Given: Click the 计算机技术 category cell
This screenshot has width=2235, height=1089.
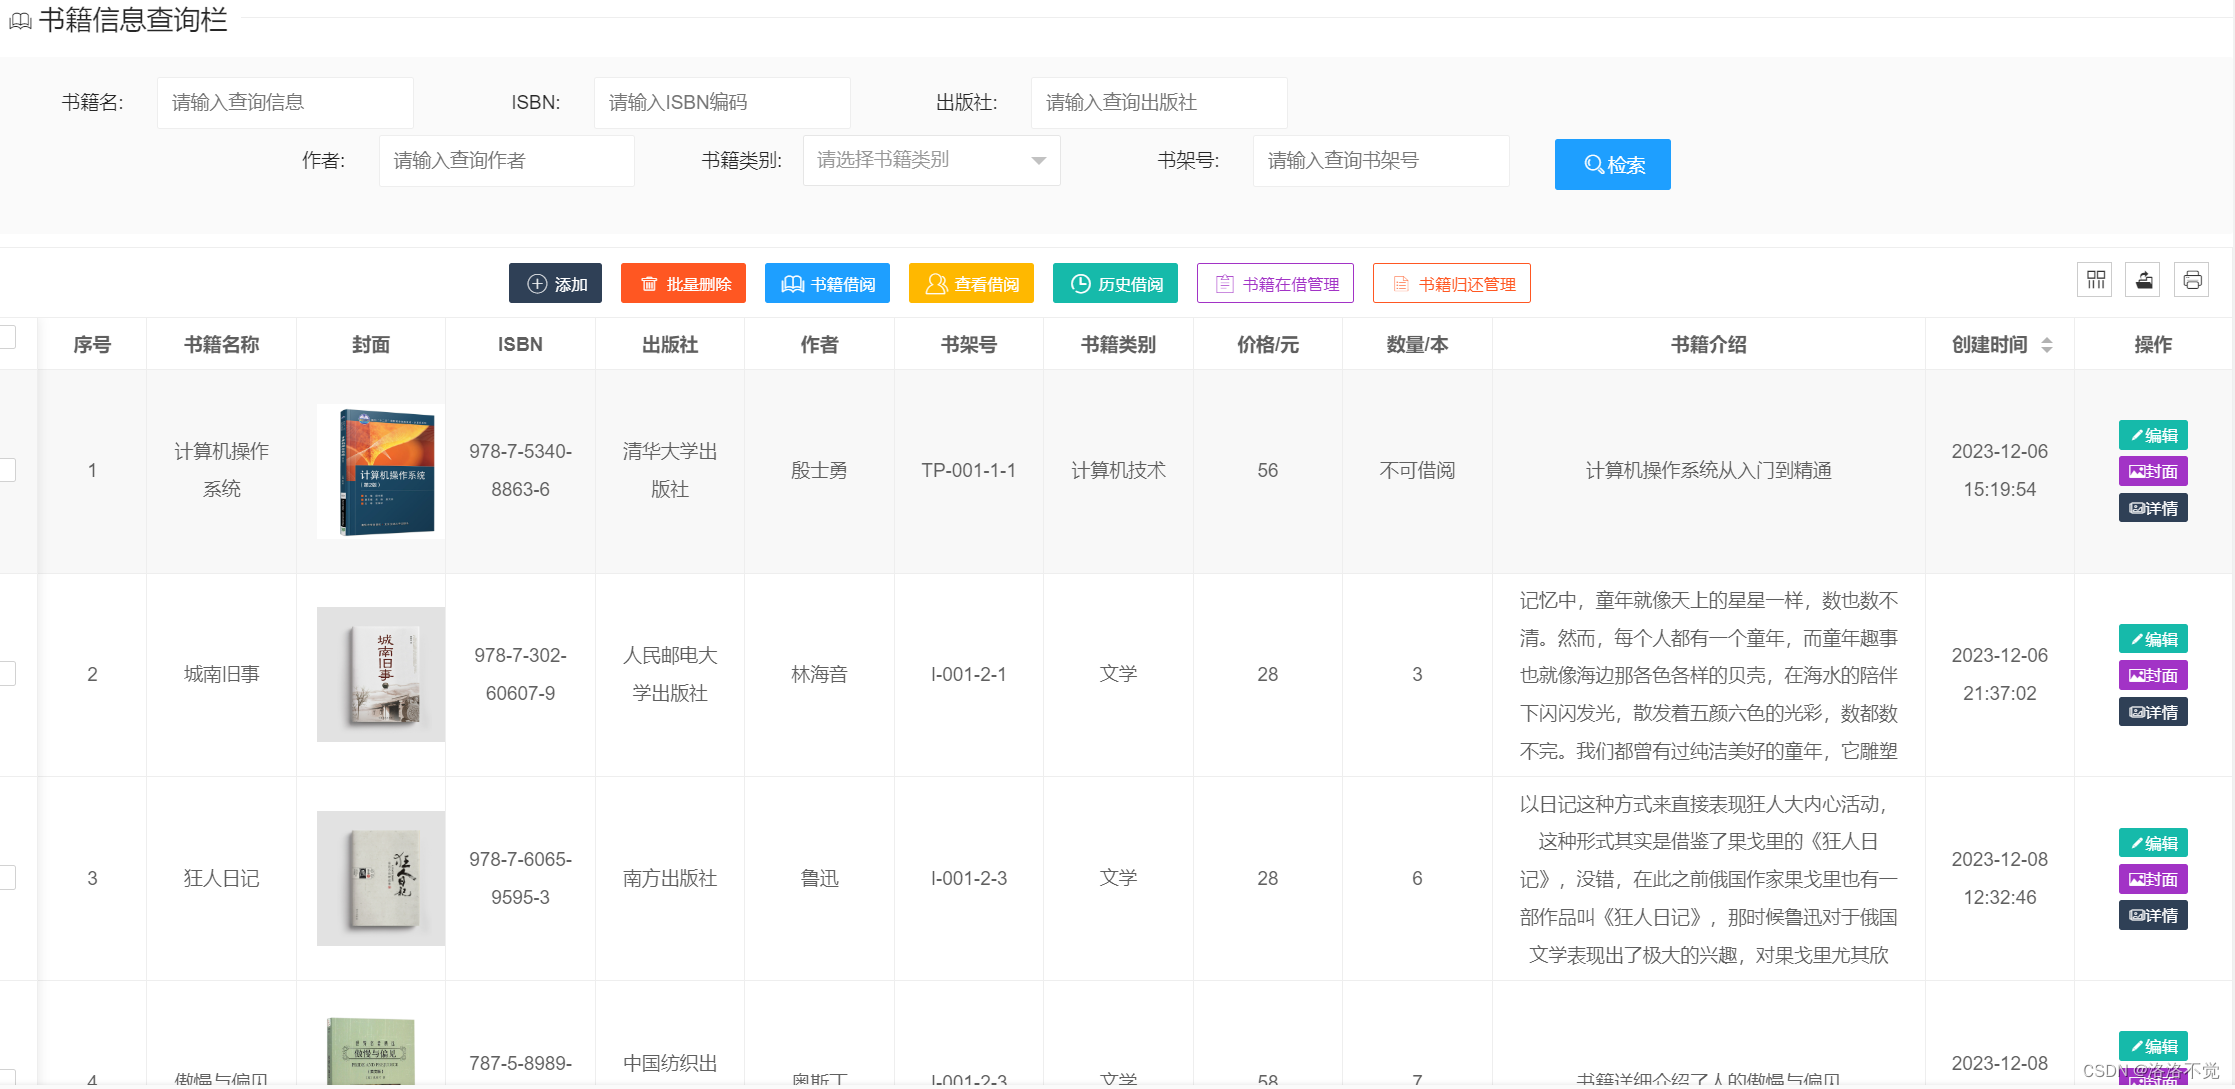Looking at the screenshot, I should click(x=1118, y=470).
